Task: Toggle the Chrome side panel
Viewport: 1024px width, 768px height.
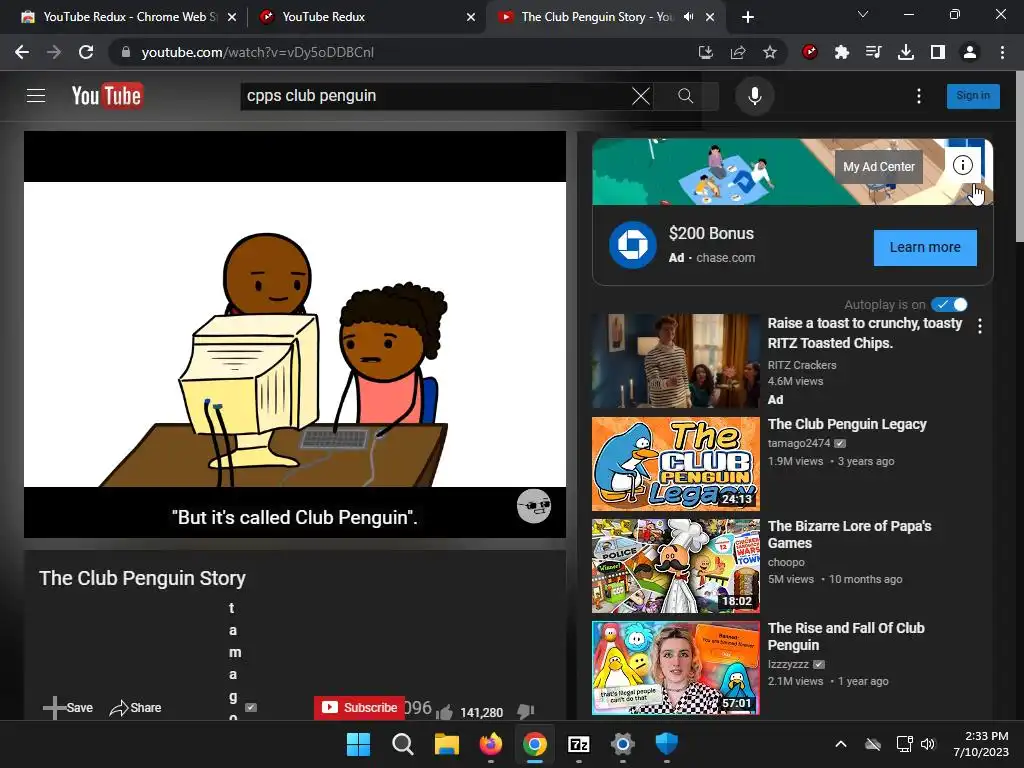Action: pyautogui.click(x=938, y=52)
